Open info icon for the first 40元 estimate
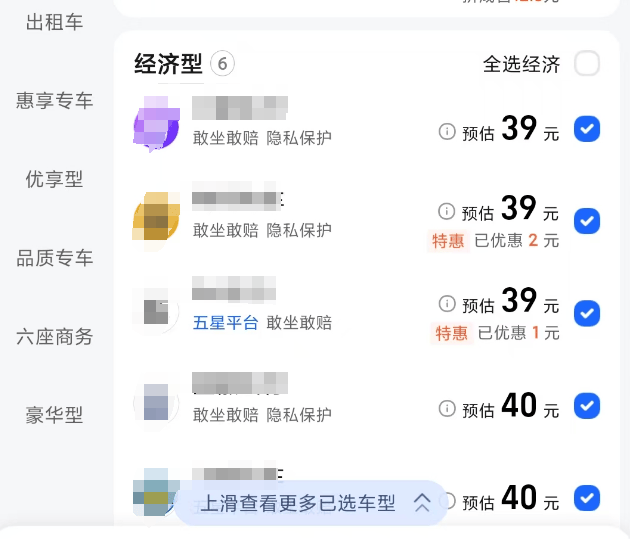 (x=447, y=408)
